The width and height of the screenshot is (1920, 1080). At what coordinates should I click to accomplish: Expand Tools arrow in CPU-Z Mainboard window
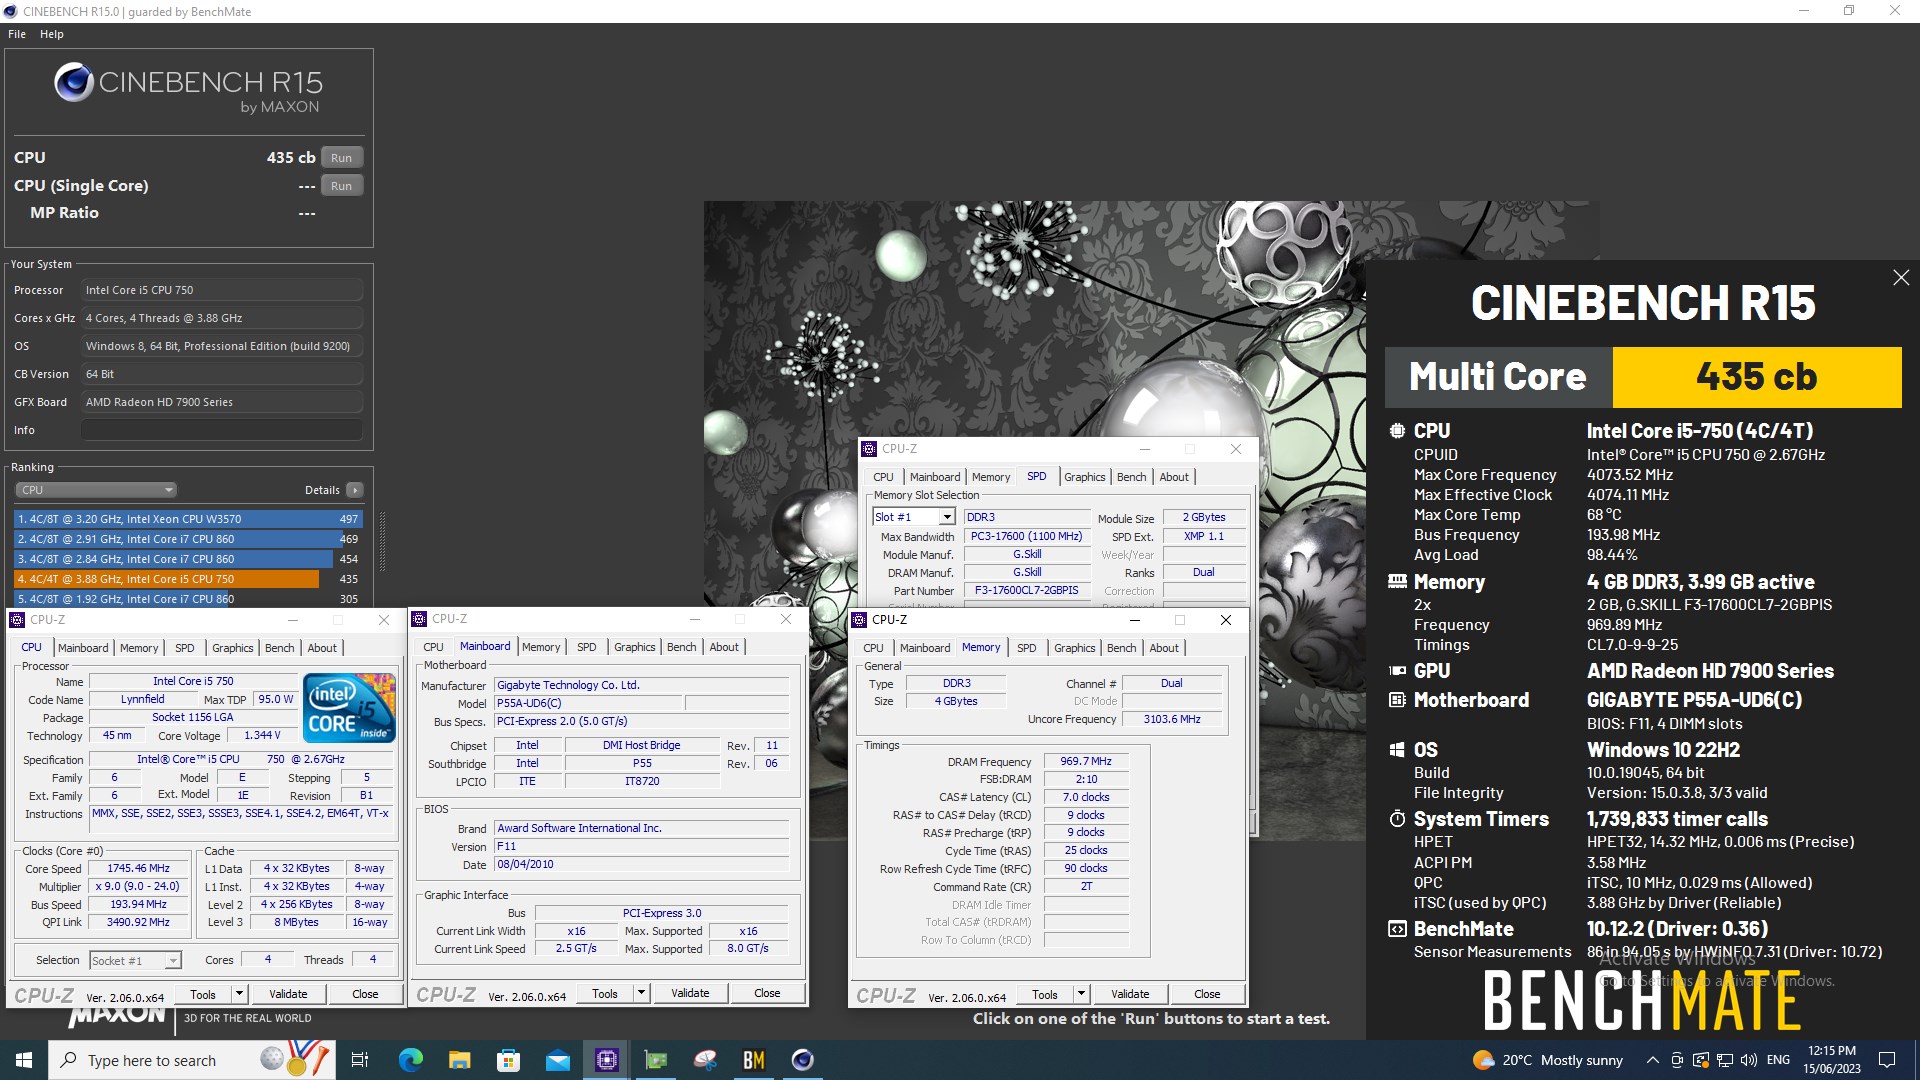pos(641,993)
